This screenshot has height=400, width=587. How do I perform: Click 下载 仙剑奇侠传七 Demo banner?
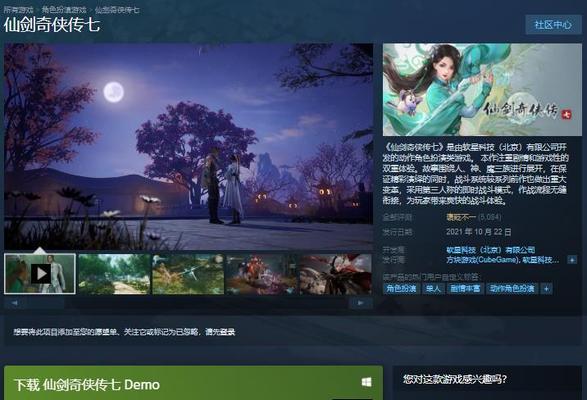194,383
